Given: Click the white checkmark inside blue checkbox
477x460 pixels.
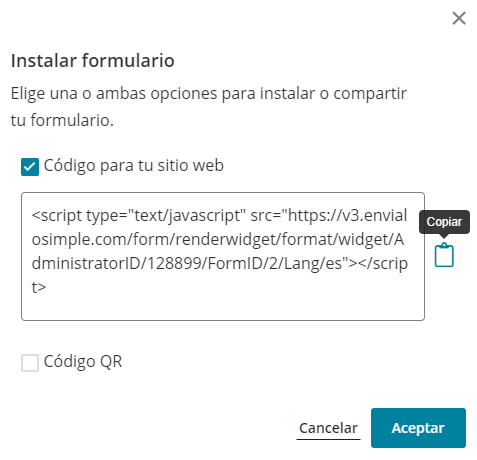Looking at the screenshot, I should coord(30,167).
